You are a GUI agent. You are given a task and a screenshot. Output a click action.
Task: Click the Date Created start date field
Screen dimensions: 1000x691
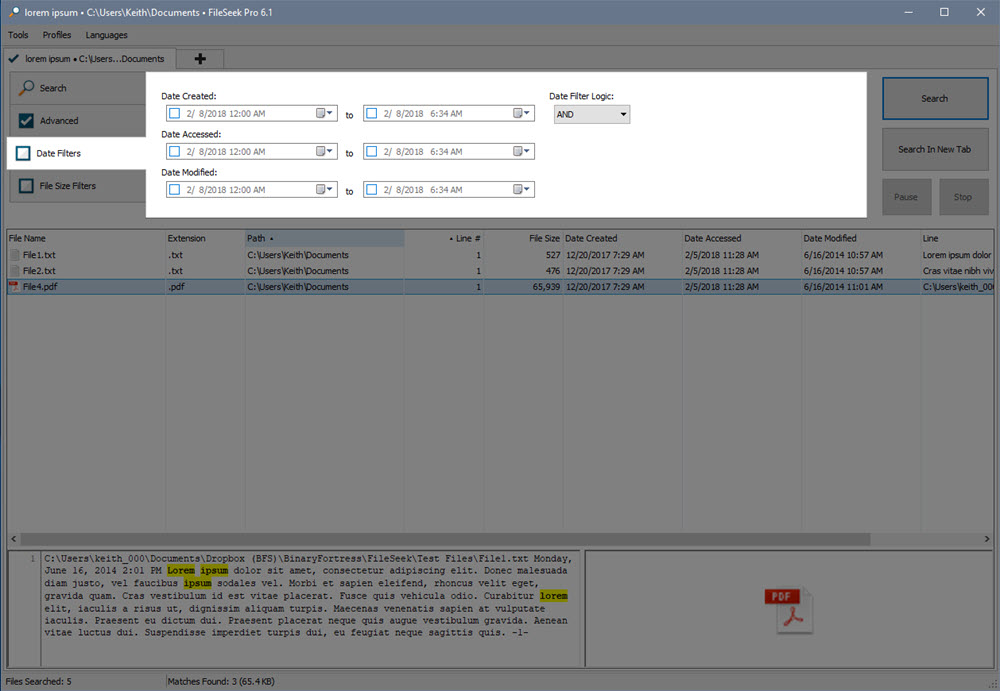tap(251, 114)
